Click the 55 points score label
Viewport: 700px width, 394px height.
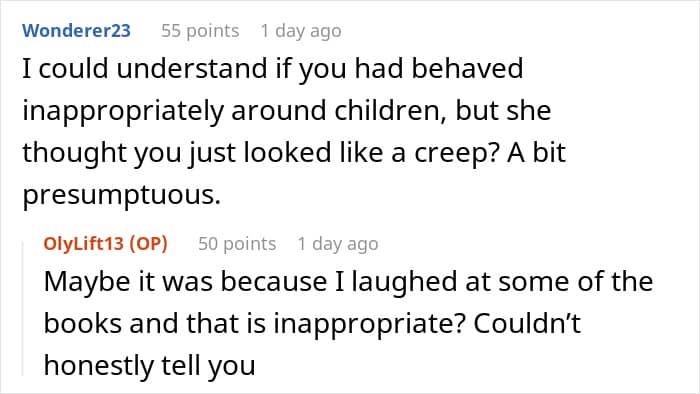point(200,31)
